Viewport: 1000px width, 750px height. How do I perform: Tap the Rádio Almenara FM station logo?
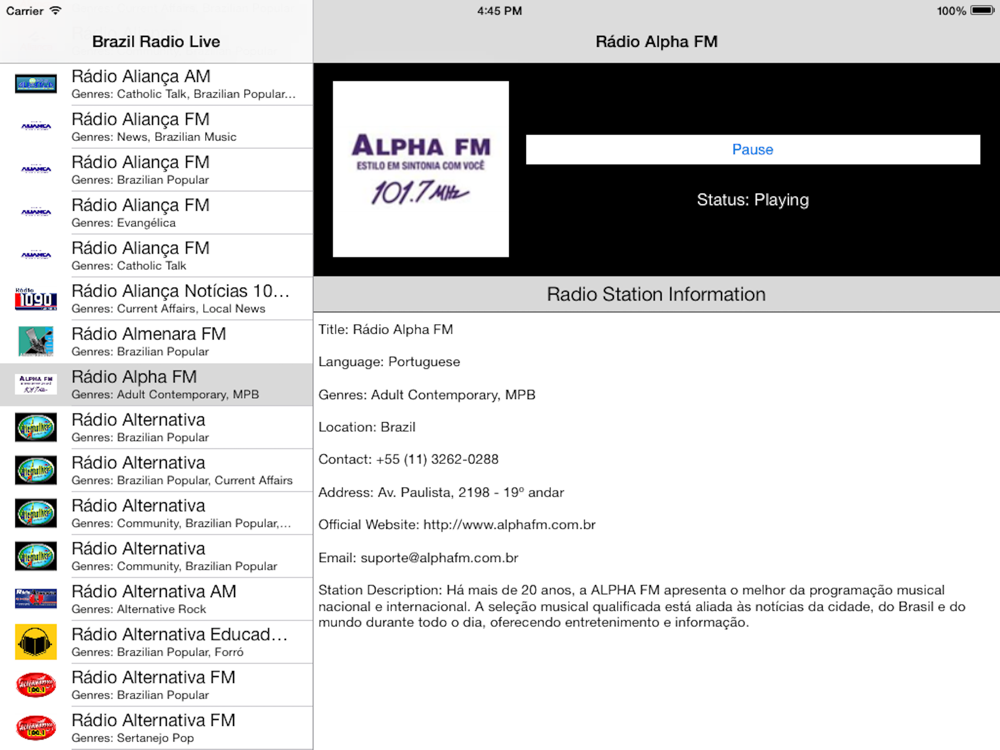pos(36,341)
